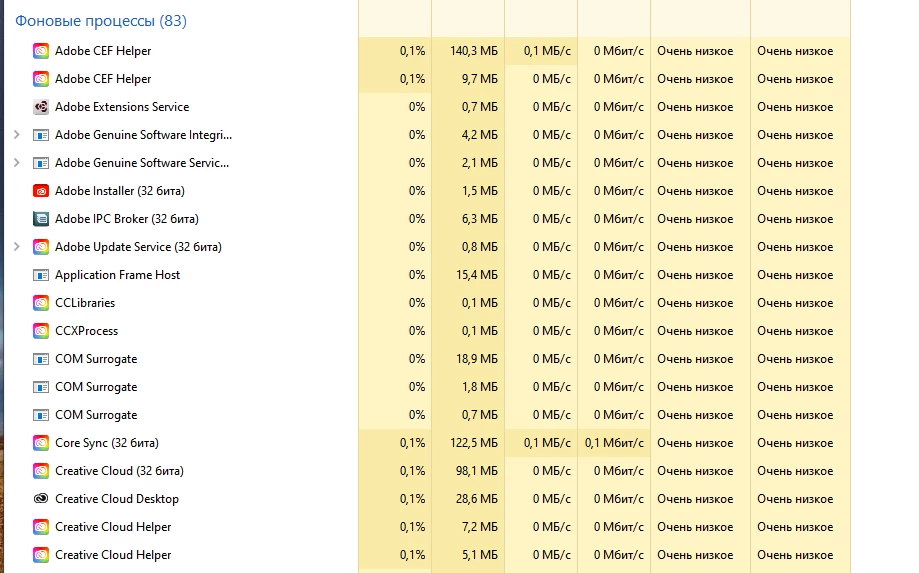Select the Adobe CEF Helper 140,3 МБ icon

(40, 51)
